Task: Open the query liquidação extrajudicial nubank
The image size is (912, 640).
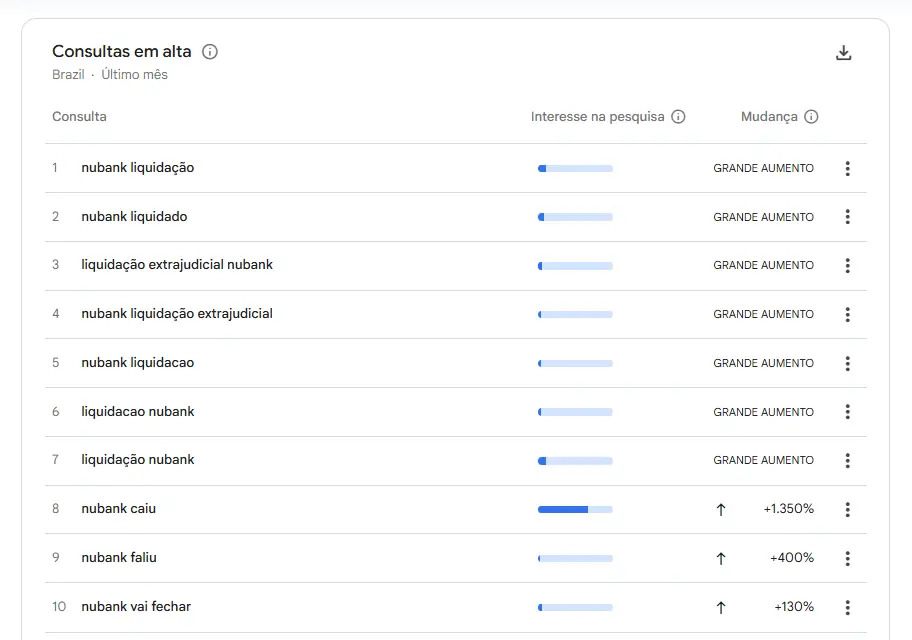Action: (177, 265)
